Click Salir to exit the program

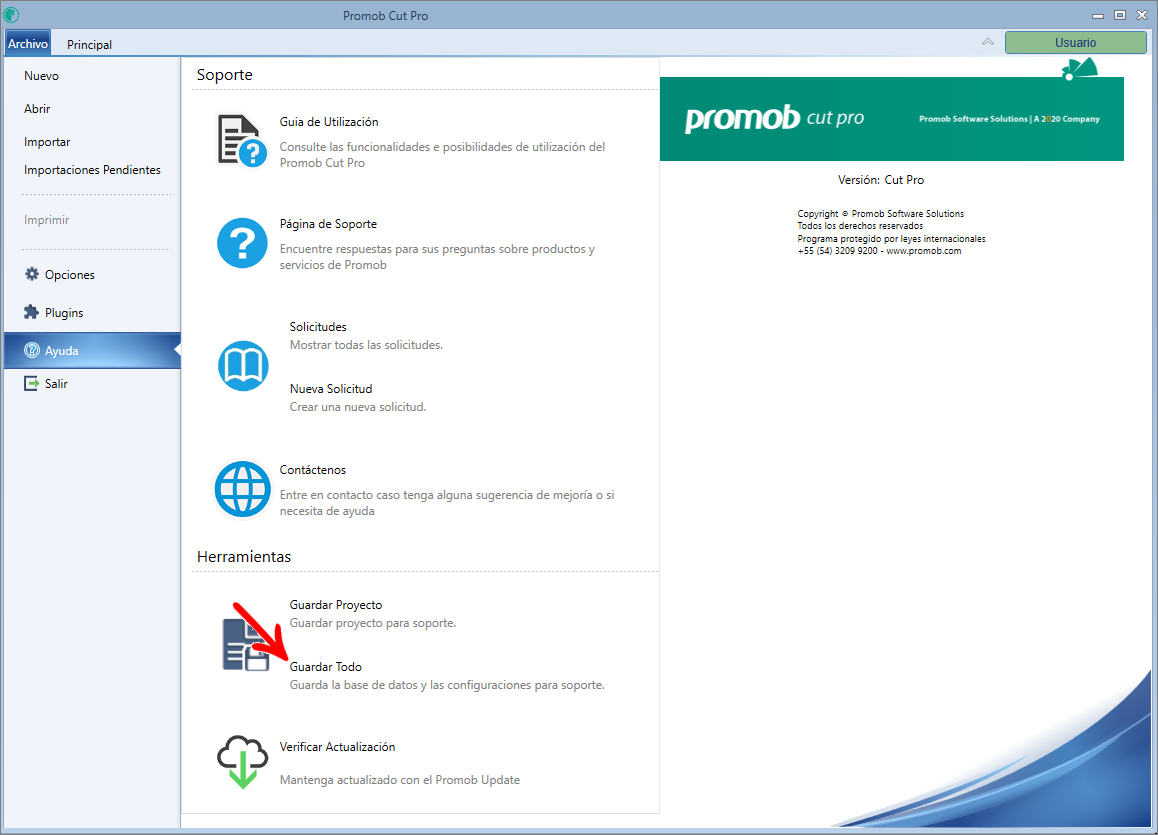click(x=56, y=384)
